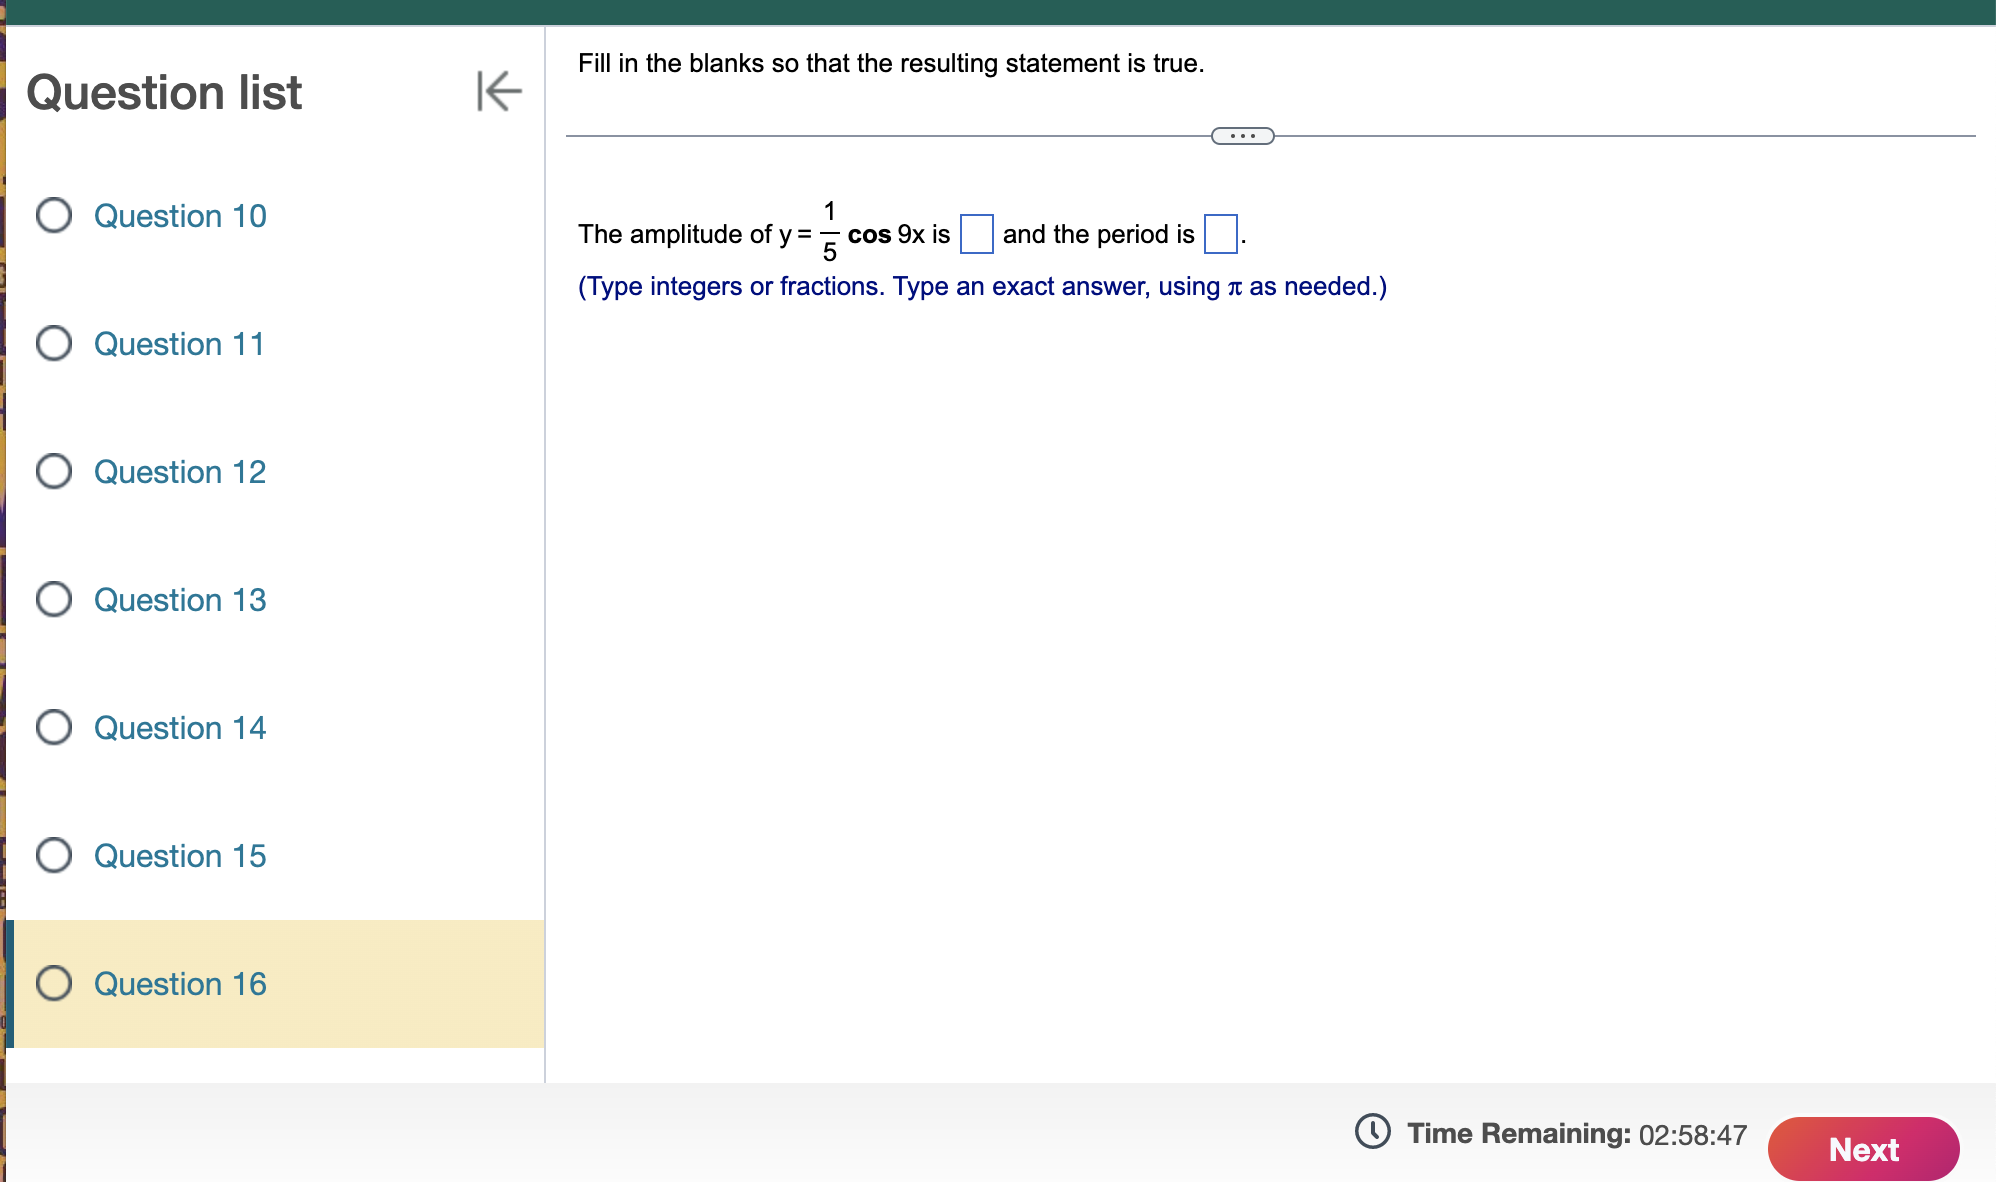Screen dimensions: 1996x1182
Task: Jump to Question 13
Action: [x=180, y=600]
